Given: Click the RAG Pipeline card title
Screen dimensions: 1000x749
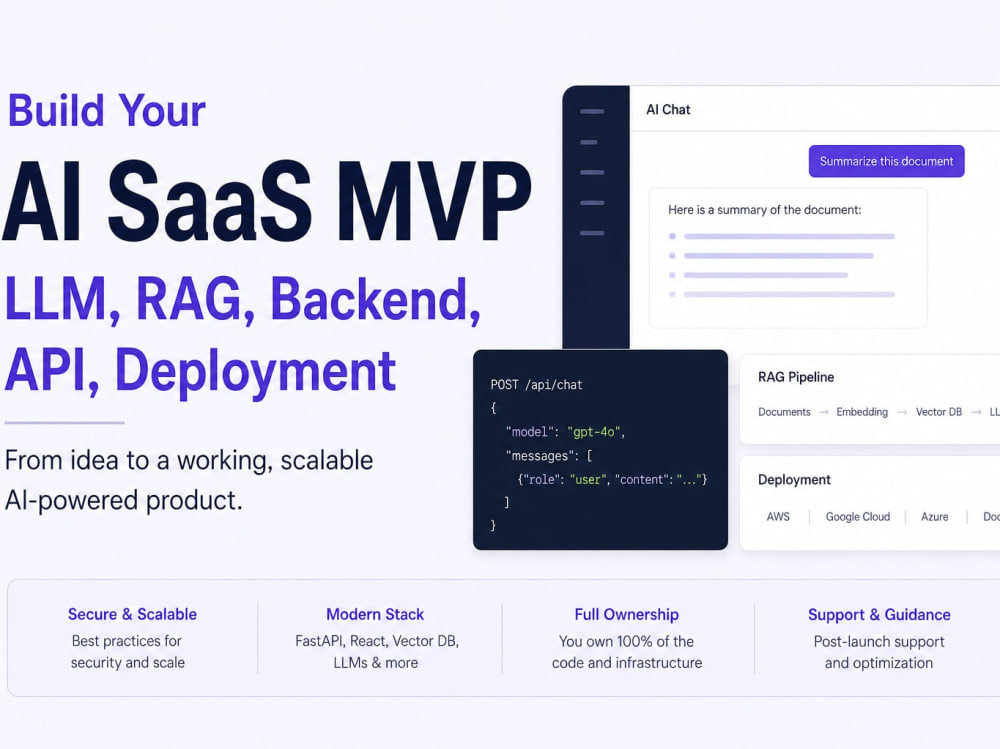Looking at the screenshot, I should pos(796,377).
